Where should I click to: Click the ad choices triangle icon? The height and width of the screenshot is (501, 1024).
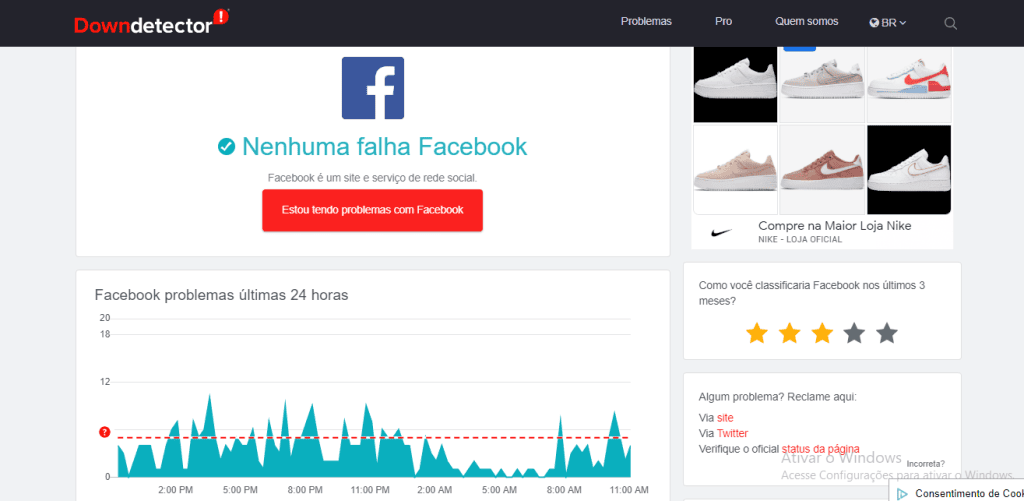point(902,494)
